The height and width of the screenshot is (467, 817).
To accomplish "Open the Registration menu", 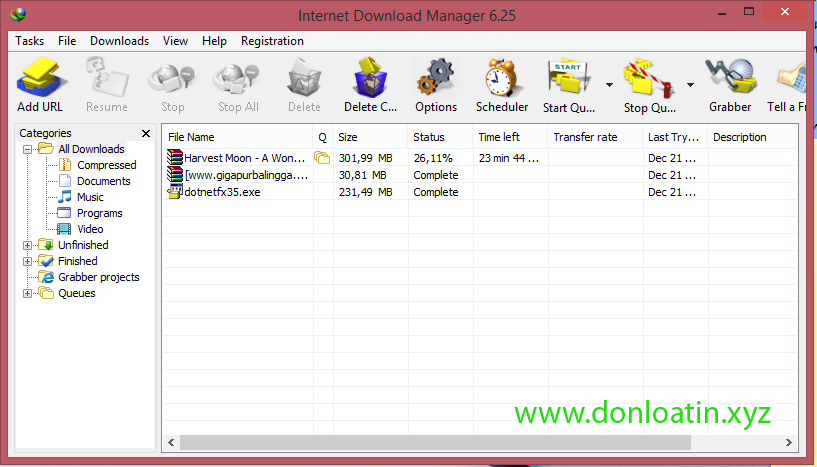I will [x=272, y=41].
